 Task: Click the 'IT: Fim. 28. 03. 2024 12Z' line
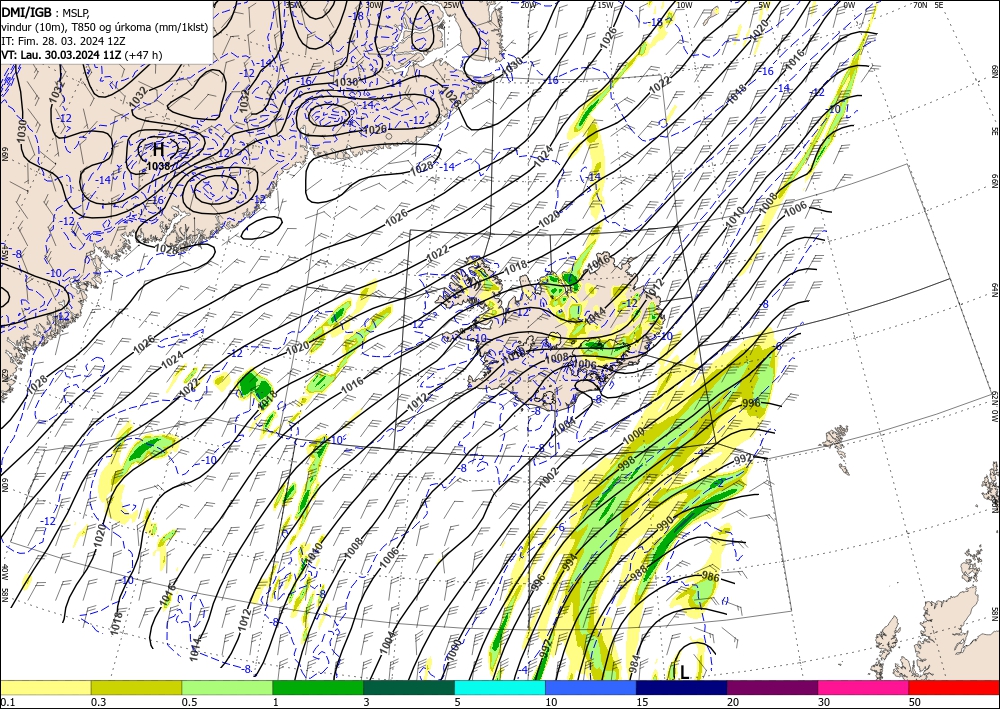tap(62, 41)
